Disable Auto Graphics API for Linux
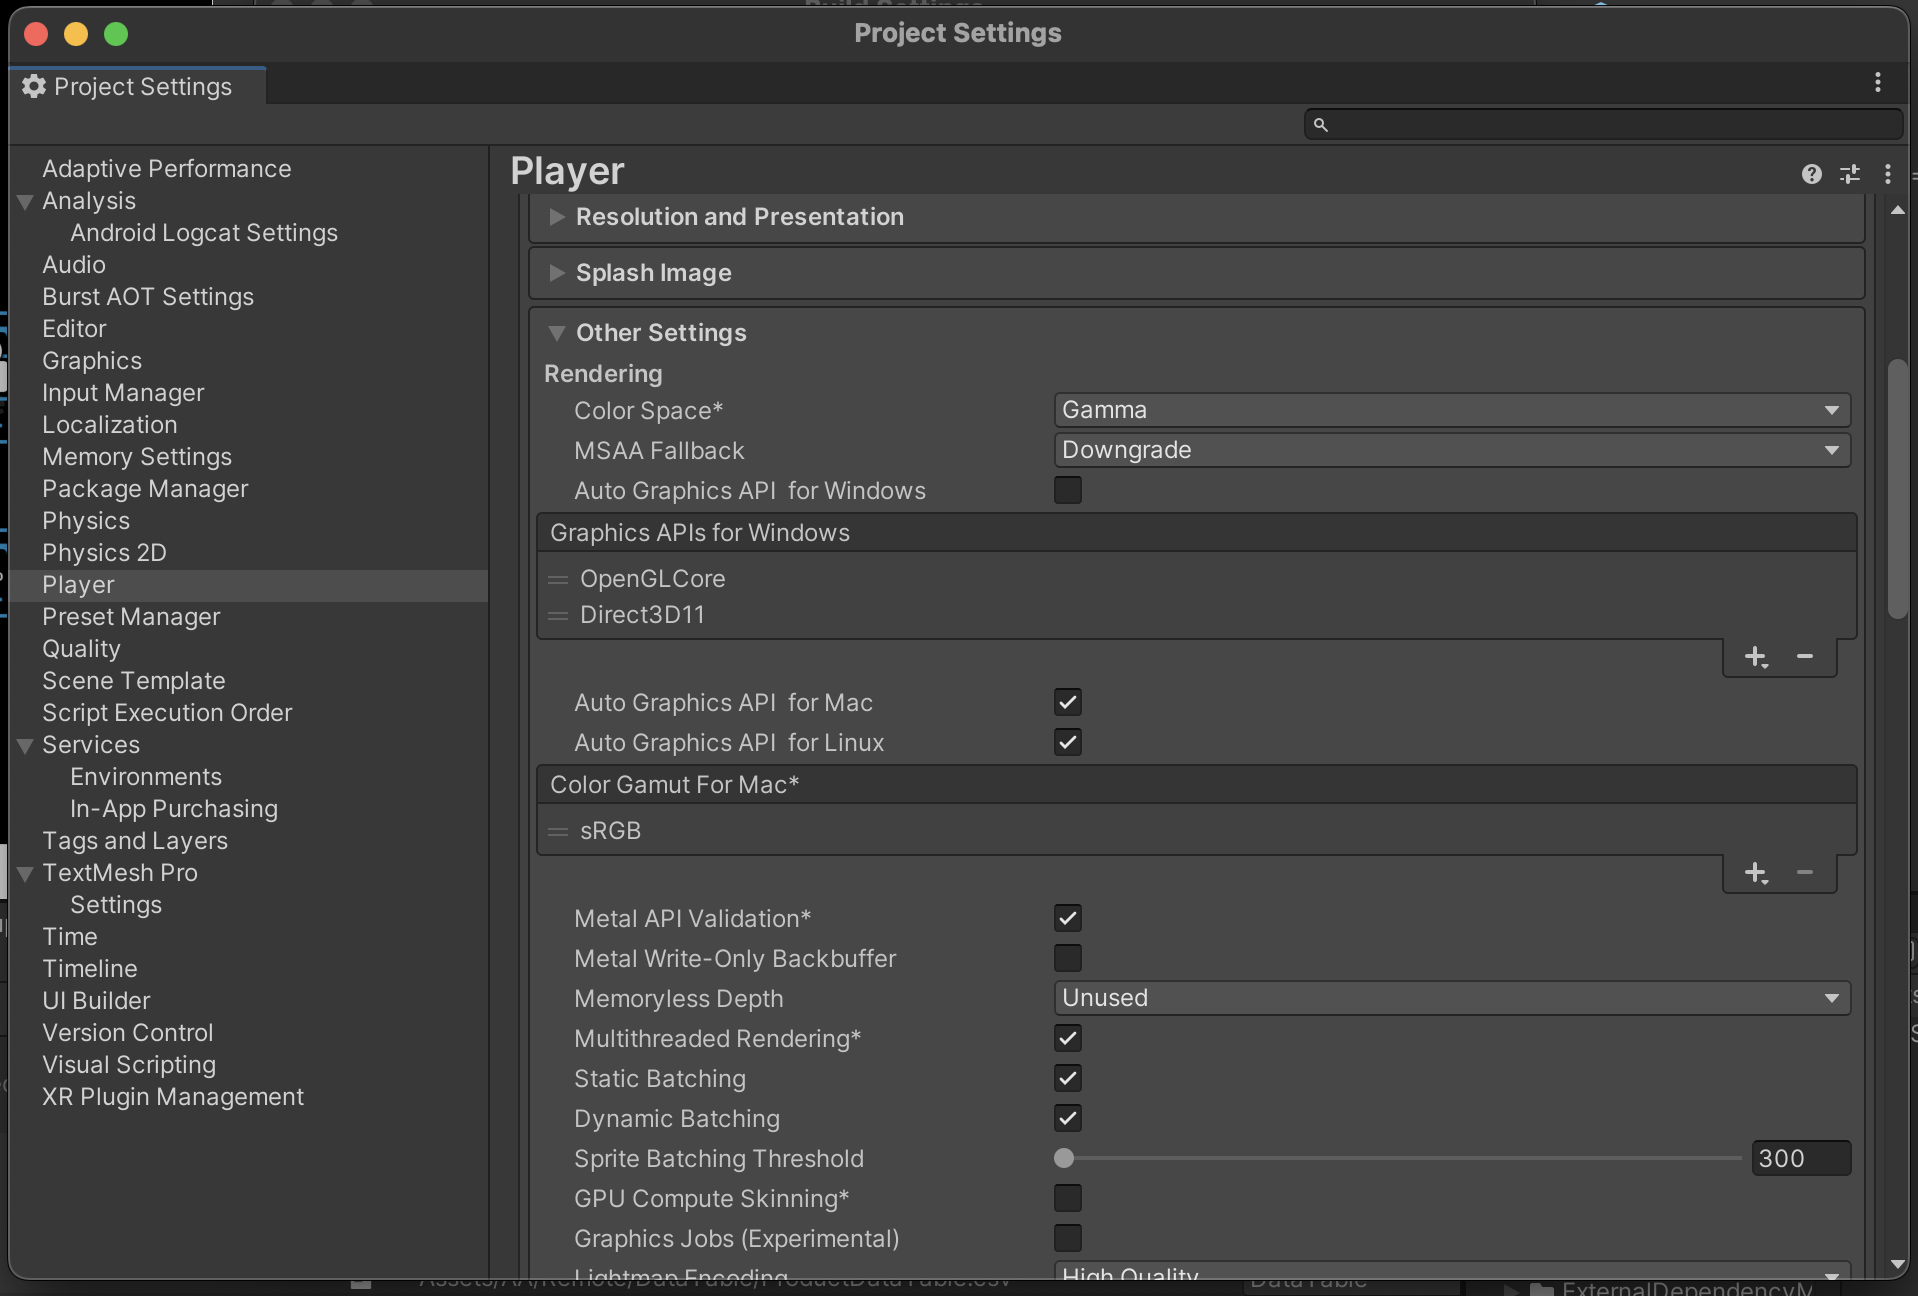The height and width of the screenshot is (1296, 1918). tap(1068, 742)
